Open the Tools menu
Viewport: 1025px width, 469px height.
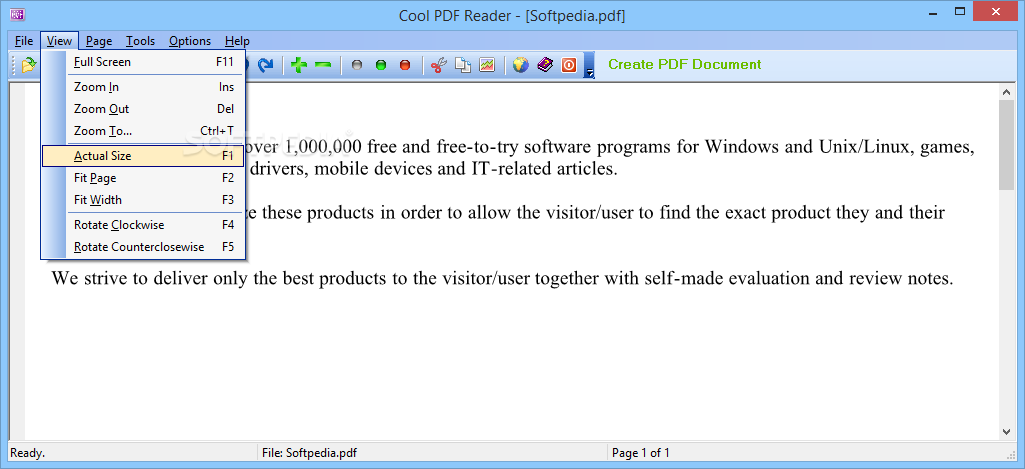tap(141, 41)
